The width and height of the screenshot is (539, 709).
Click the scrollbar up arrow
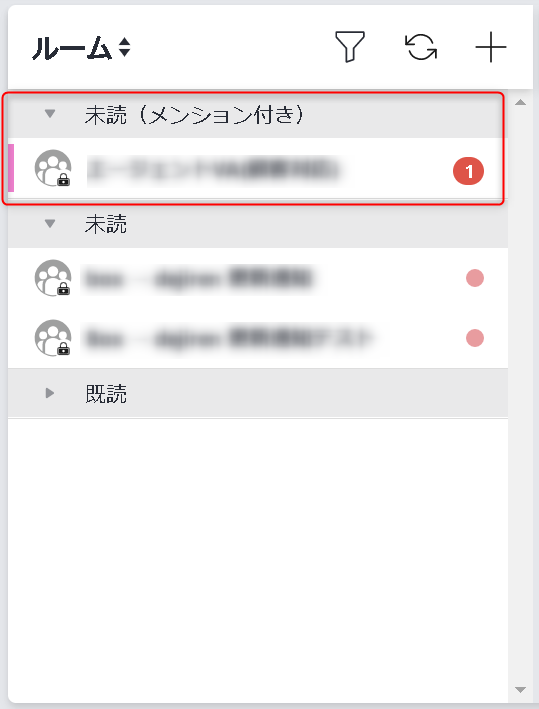520,102
